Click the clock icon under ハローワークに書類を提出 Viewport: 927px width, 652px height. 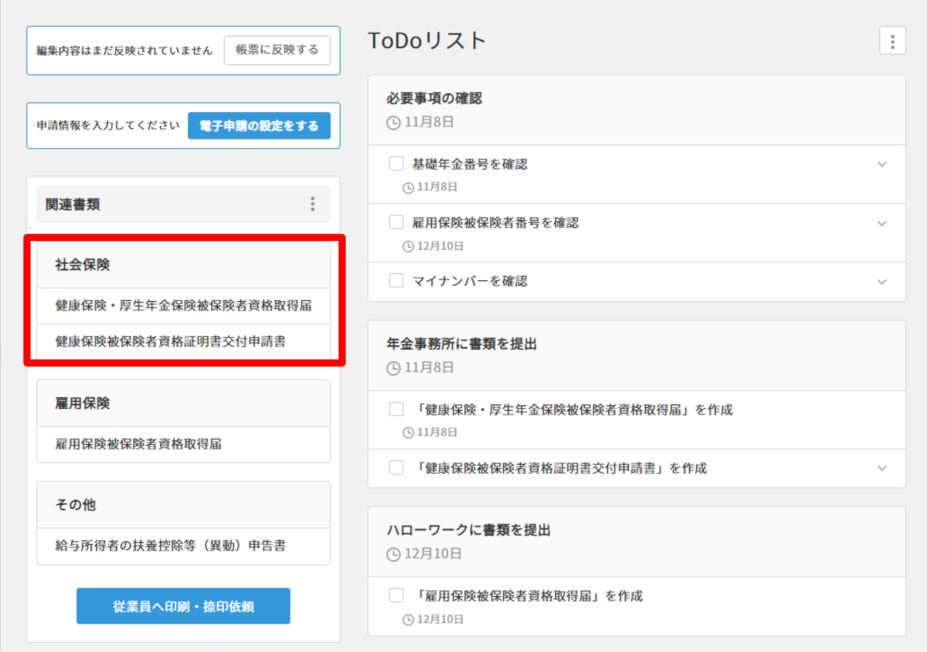tap(393, 553)
